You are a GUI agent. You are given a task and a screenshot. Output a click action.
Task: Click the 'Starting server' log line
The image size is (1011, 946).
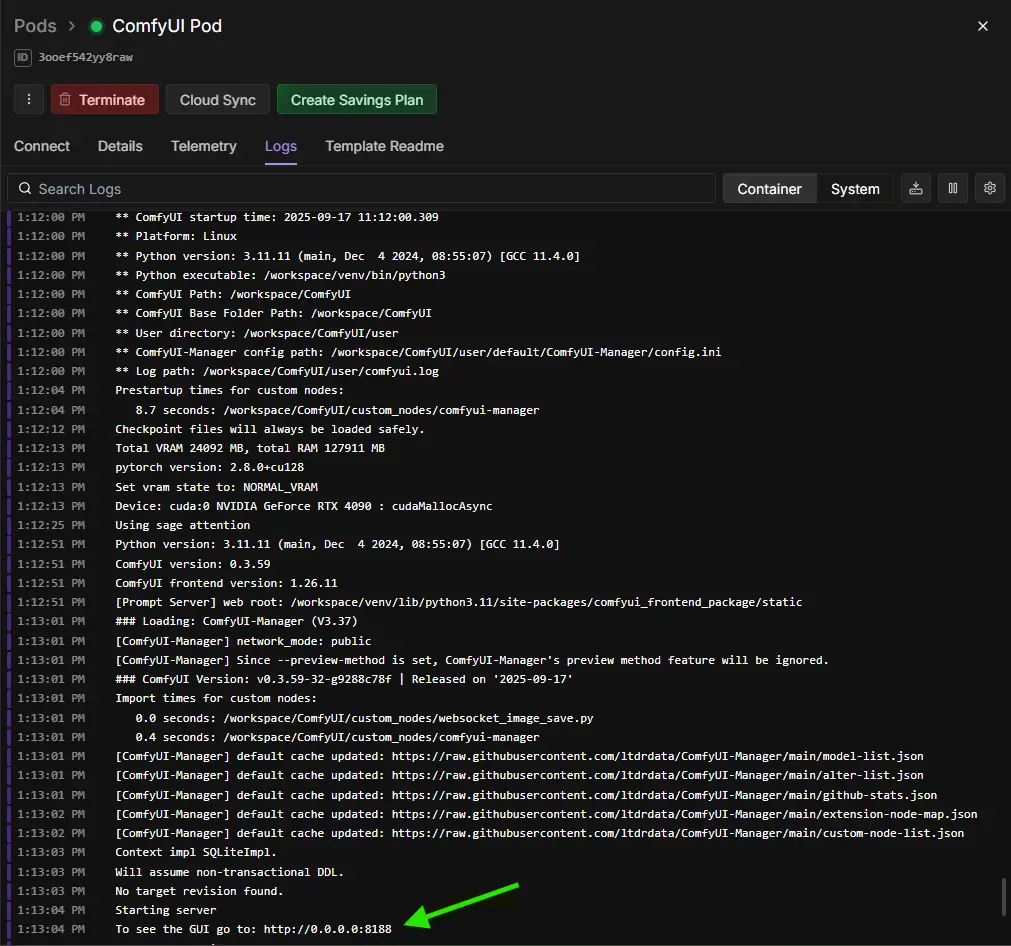[166, 910]
